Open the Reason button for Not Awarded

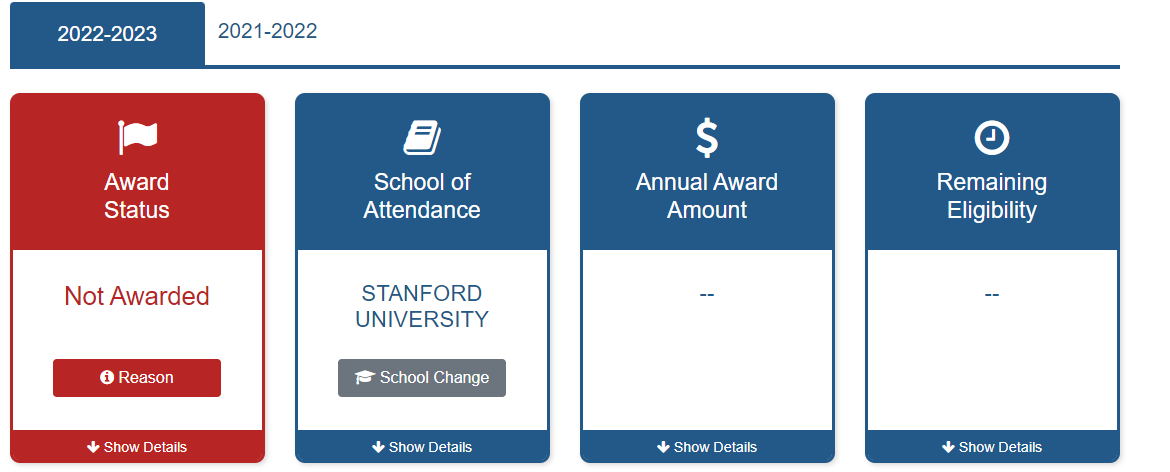[137, 377]
